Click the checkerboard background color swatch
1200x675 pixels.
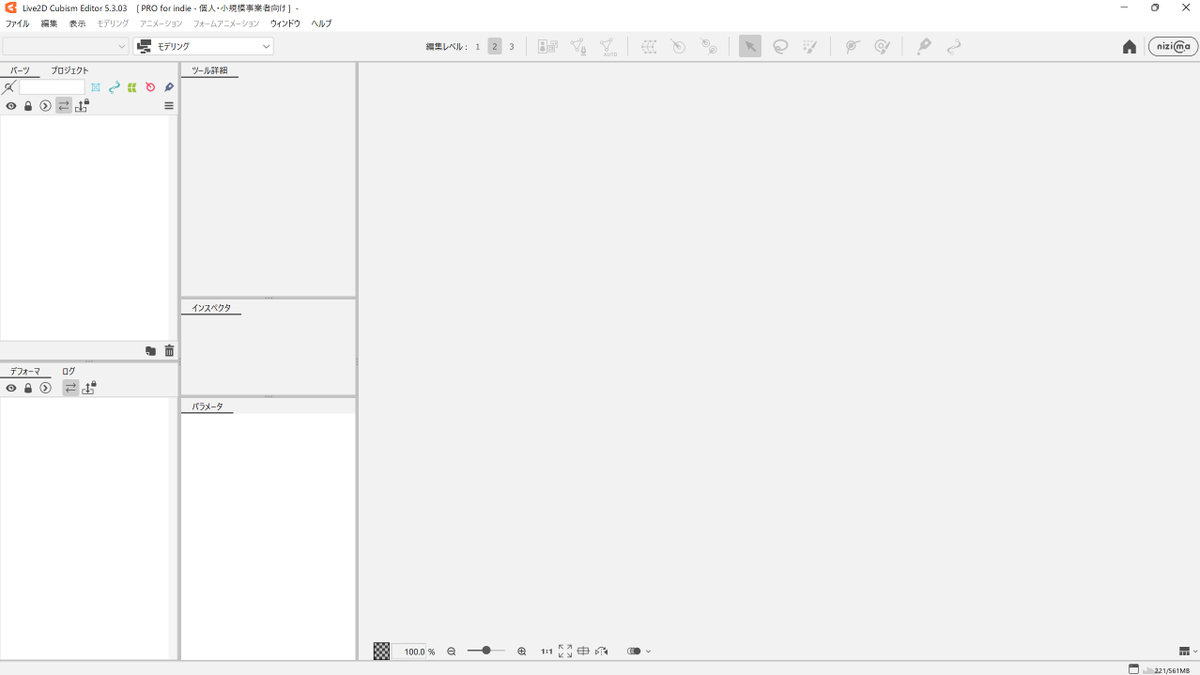coord(382,651)
